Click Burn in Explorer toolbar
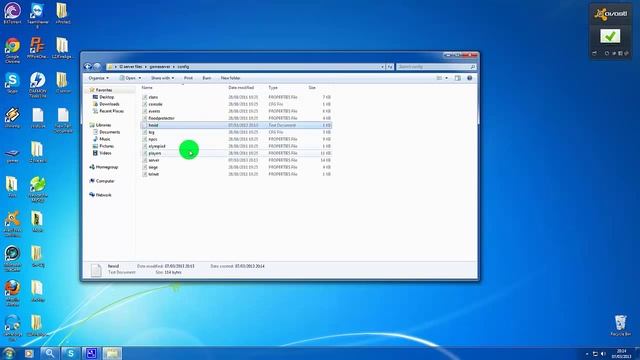This screenshot has width=640, height=360. coord(207,78)
